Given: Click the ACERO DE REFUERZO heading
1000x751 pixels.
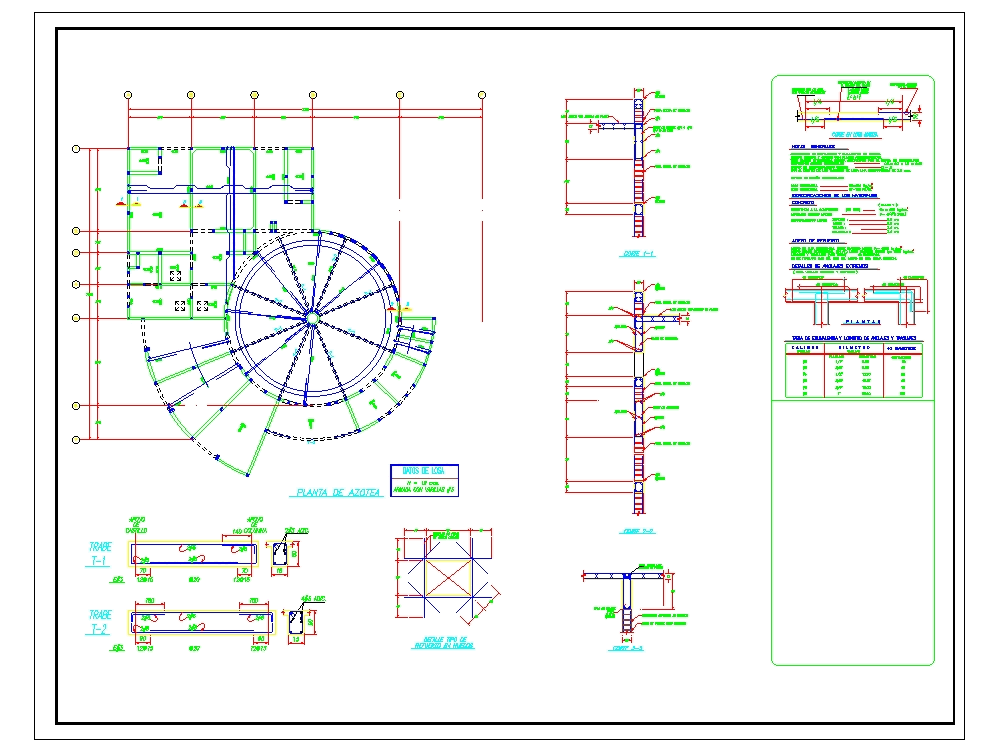Looking at the screenshot, I should (x=817, y=240).
